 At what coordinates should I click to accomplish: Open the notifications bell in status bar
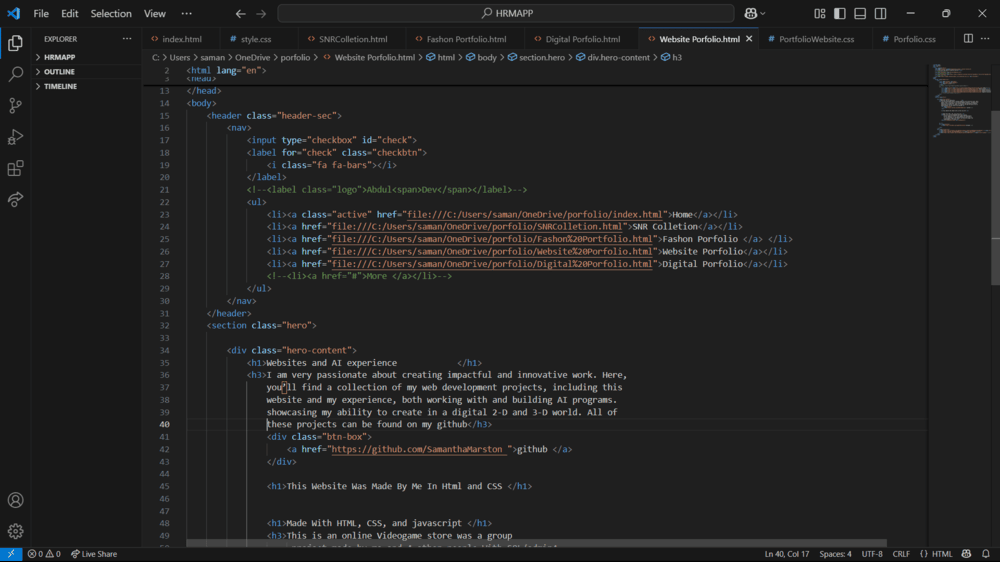coord(986,554)
